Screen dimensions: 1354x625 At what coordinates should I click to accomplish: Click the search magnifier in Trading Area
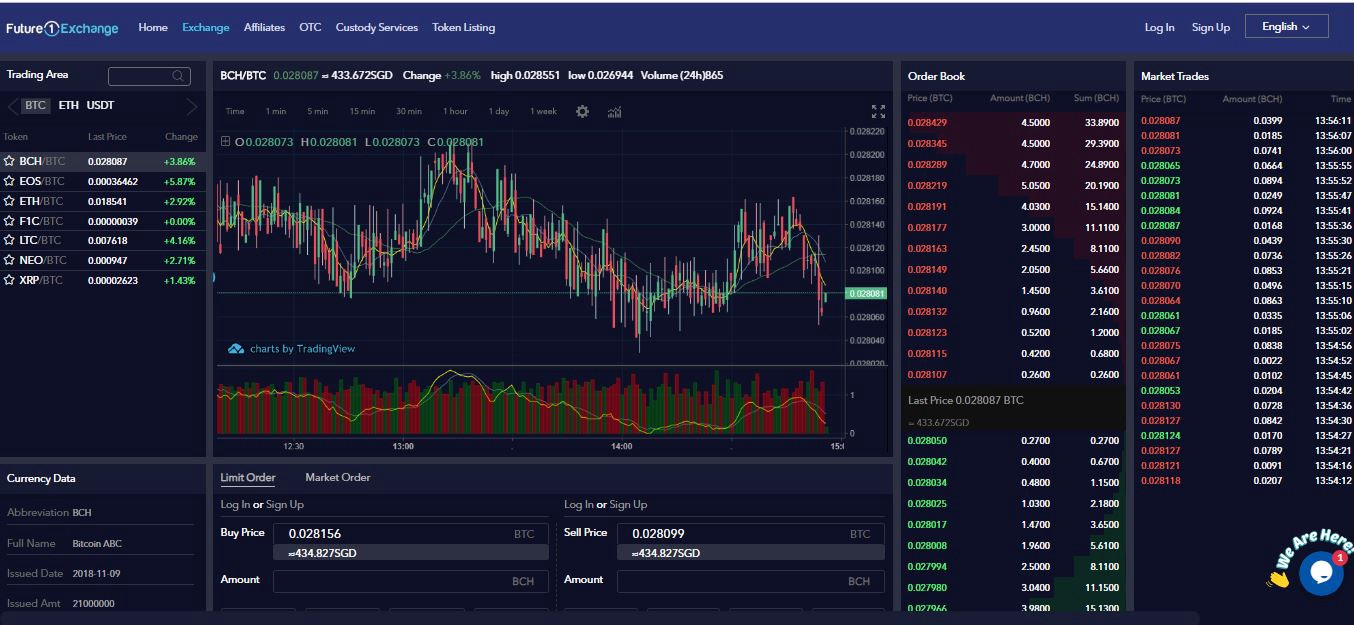[x=179, y=76]
